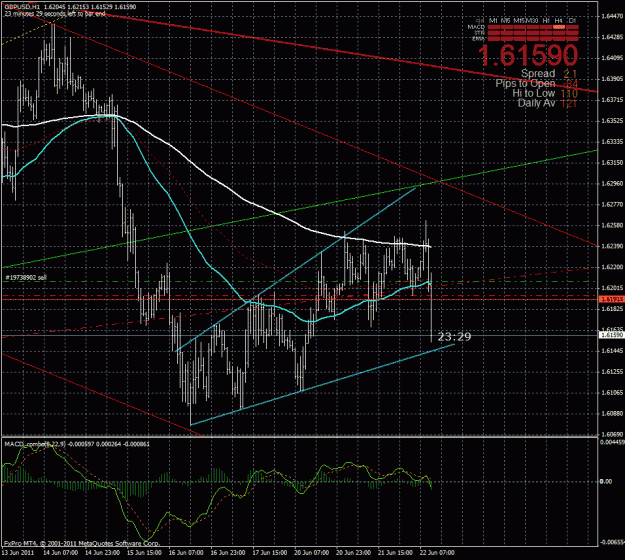Image resolution: width=625 pixels, height=560 pixels.
Task: Select the M15 timeframe label in the dashboard
Action: click(519, 20)
